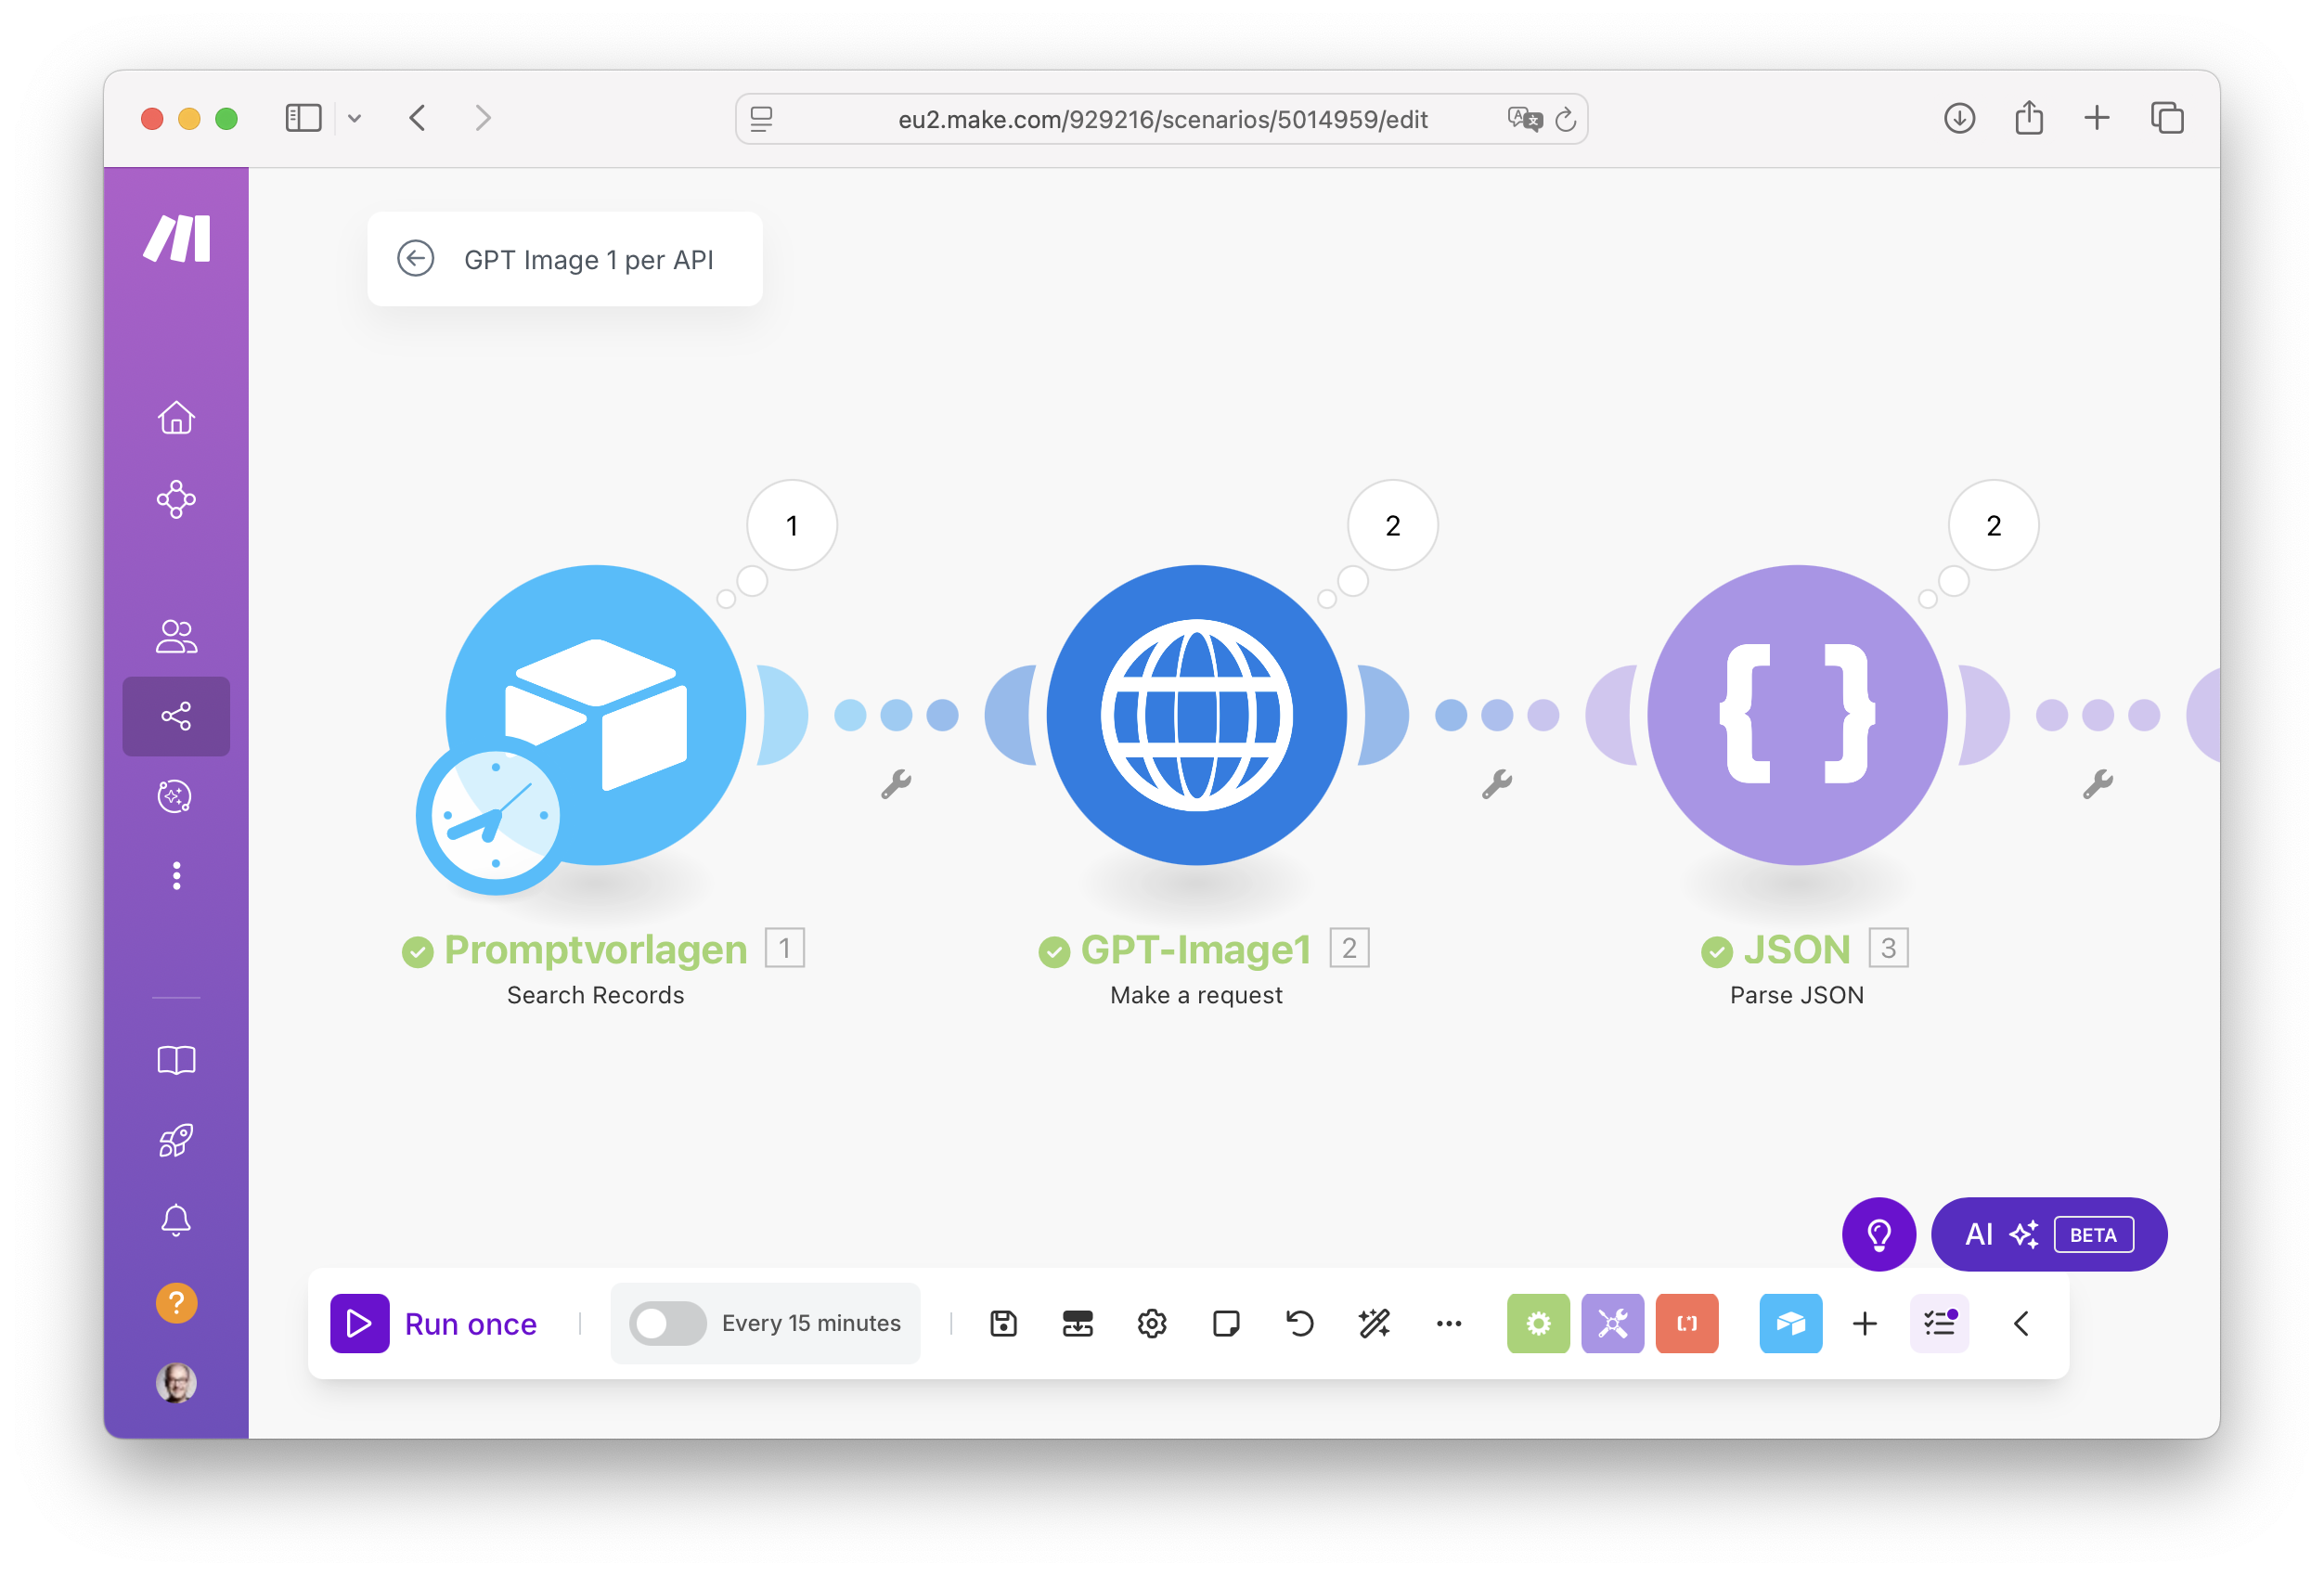
Task: Go back in Safari browser history
Action: tap(418, 118)
